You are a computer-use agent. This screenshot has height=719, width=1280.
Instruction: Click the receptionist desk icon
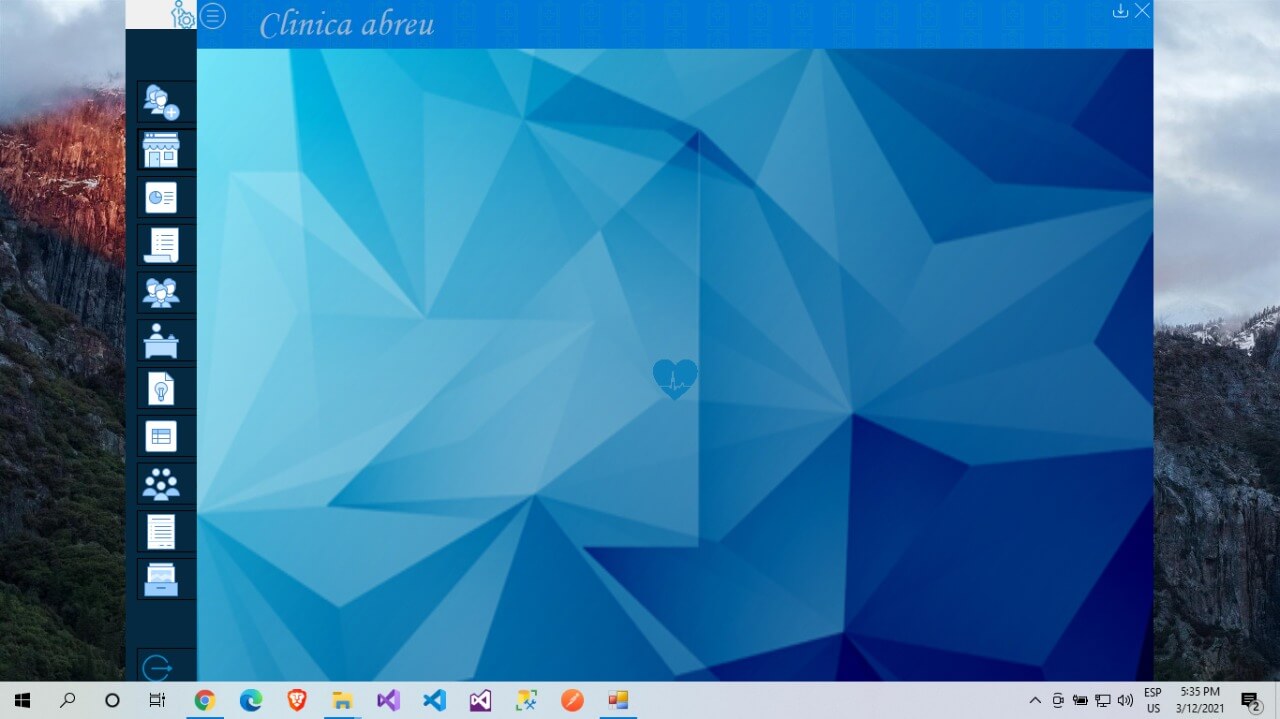pos(161,341)
